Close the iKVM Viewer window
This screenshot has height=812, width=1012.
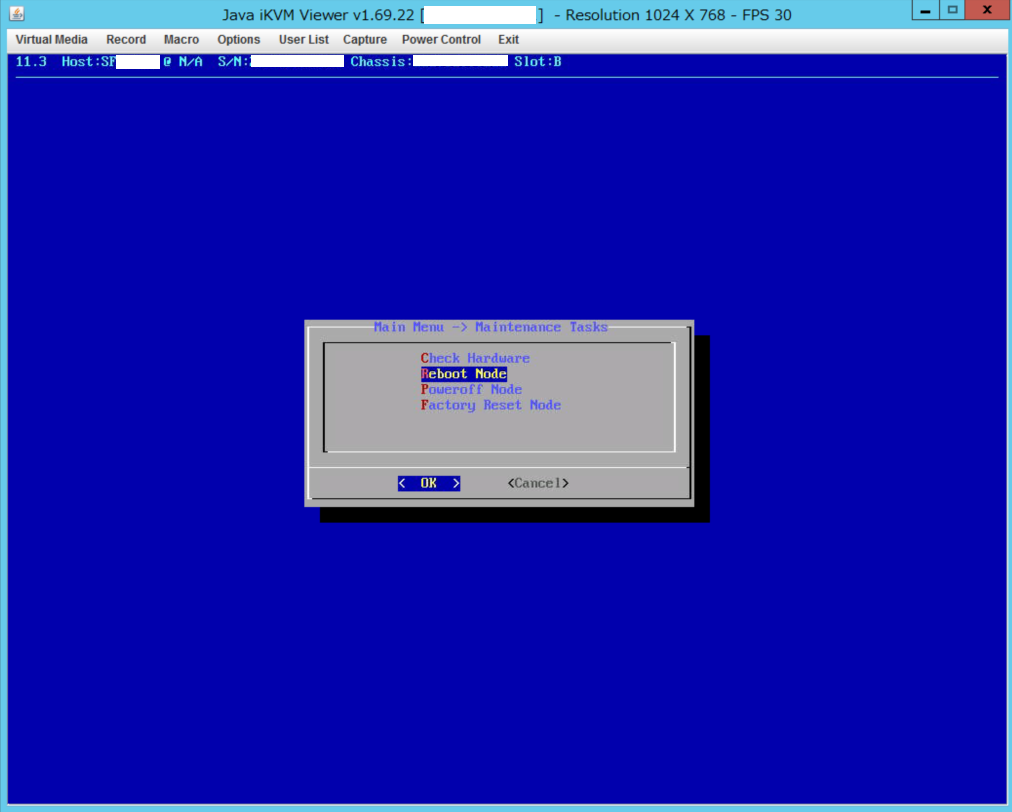[x=986, y=10]
